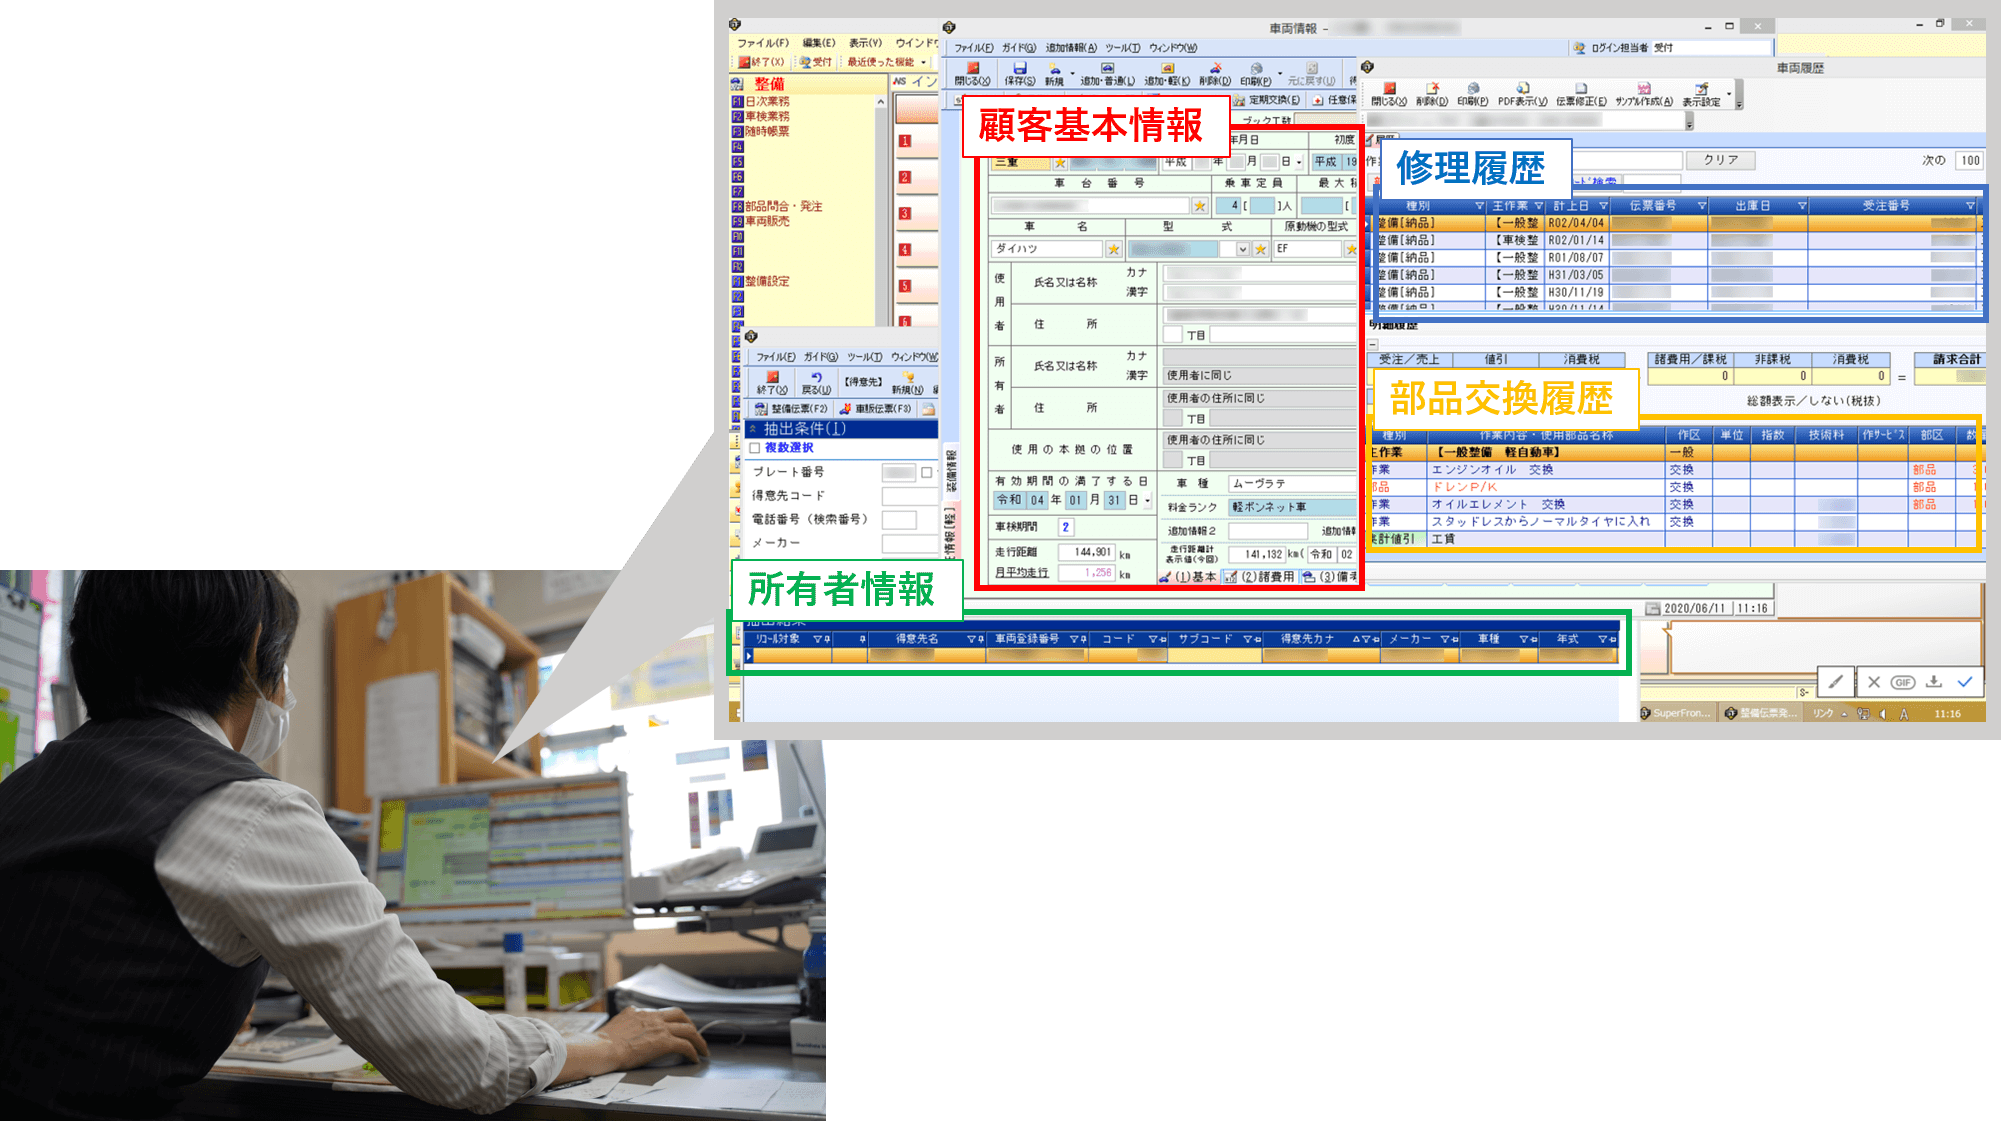The image size is (2001, 1121).
Task: Click the star icon beside ダイハツ field
Action: 1113,249
